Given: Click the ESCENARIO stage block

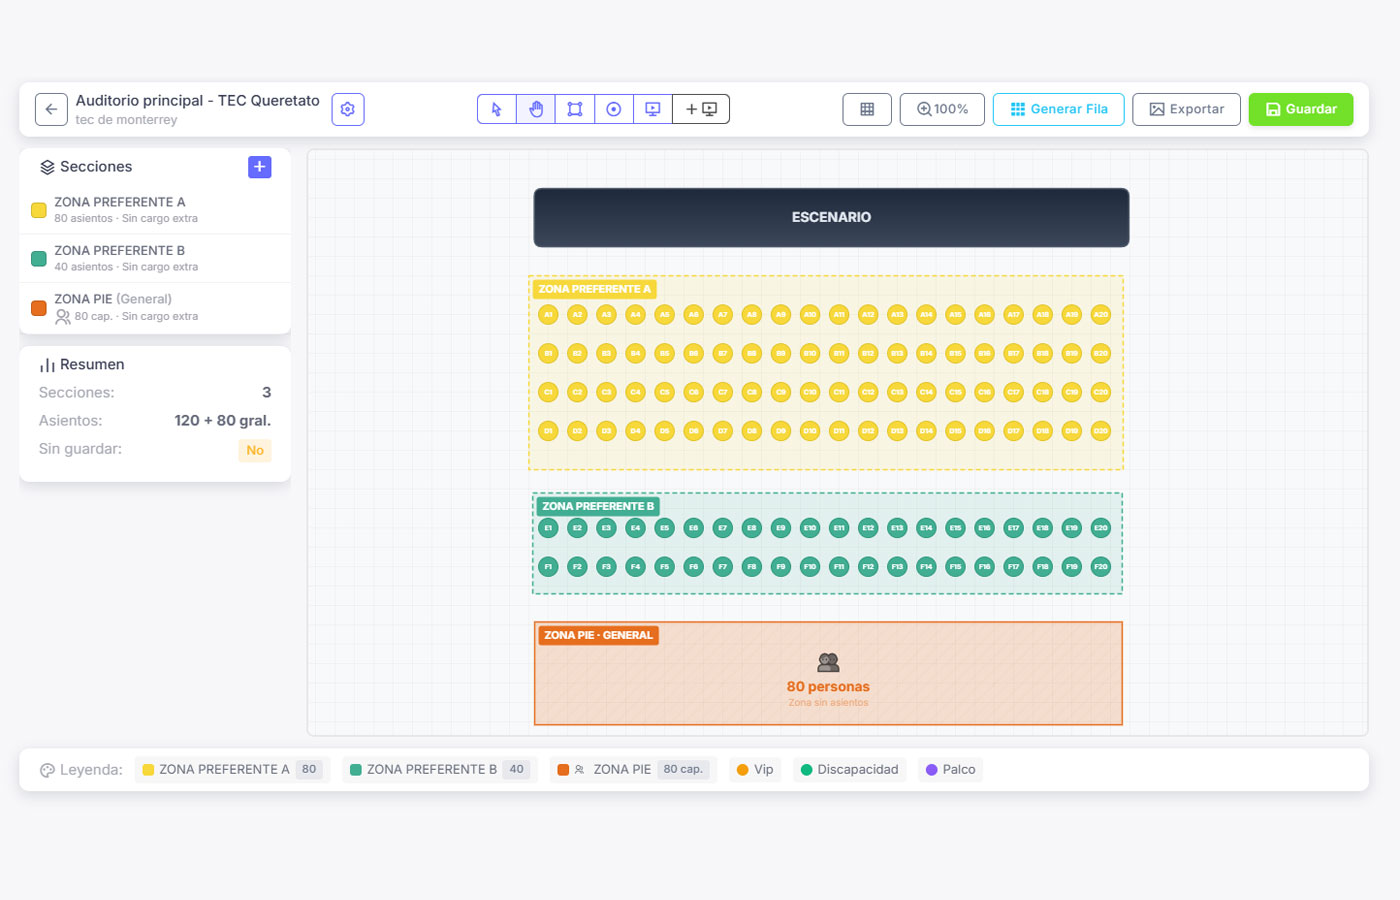Looking at the screenshot, I should coord(831,217).
